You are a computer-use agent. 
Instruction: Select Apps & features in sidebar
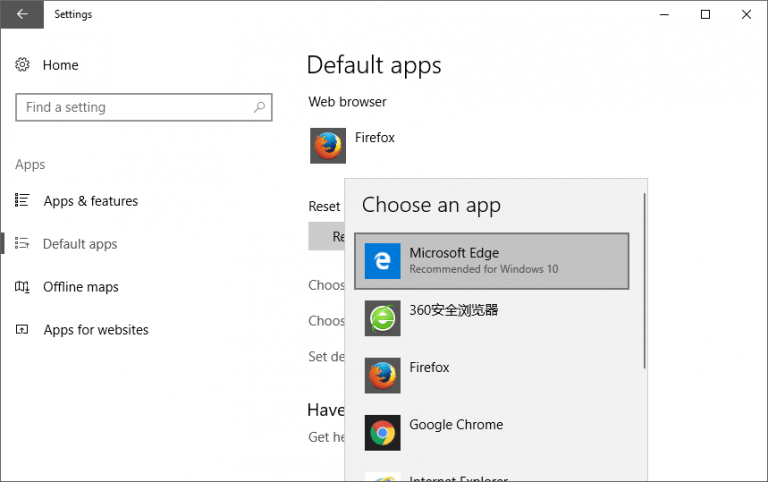click(x=90, y=201)
